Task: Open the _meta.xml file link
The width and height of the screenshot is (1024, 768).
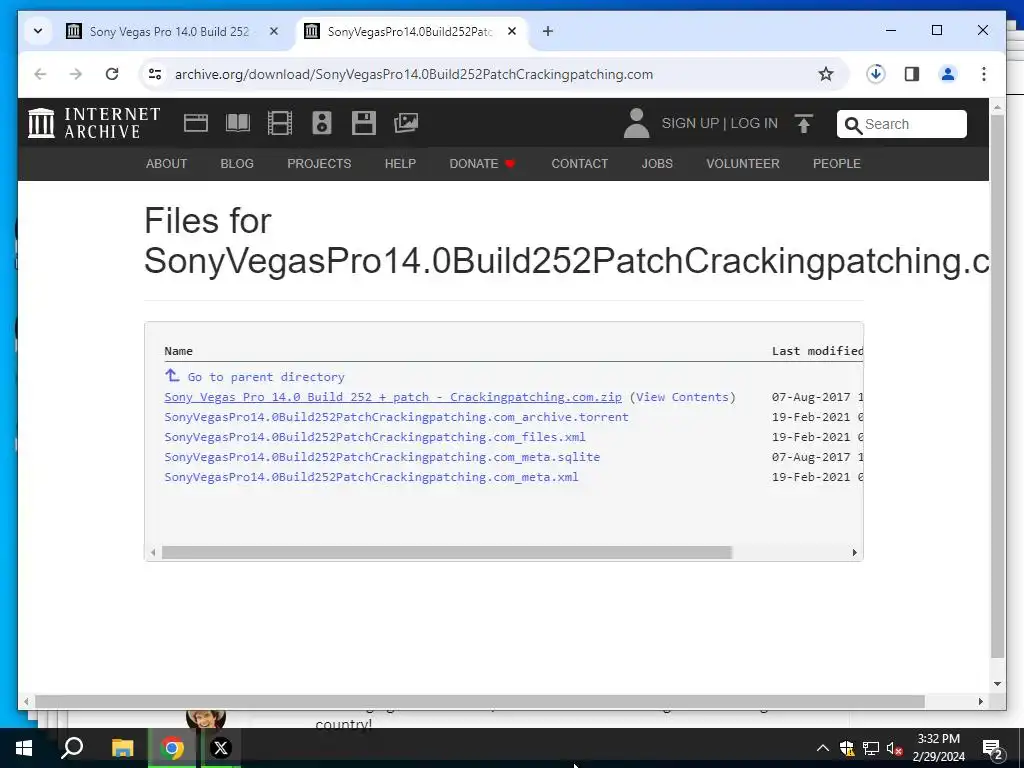Action: (372, 477)
